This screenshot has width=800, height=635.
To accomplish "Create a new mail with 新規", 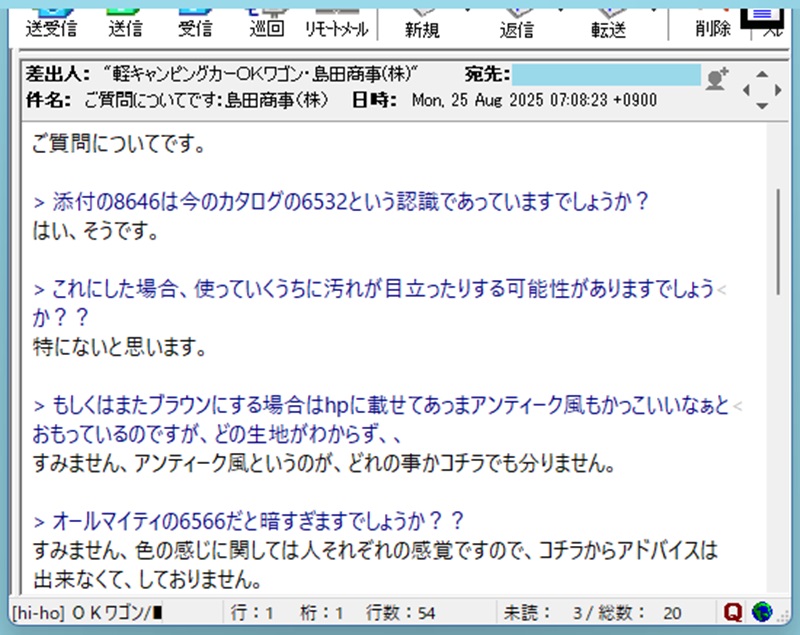I will [x=422, y=23].
